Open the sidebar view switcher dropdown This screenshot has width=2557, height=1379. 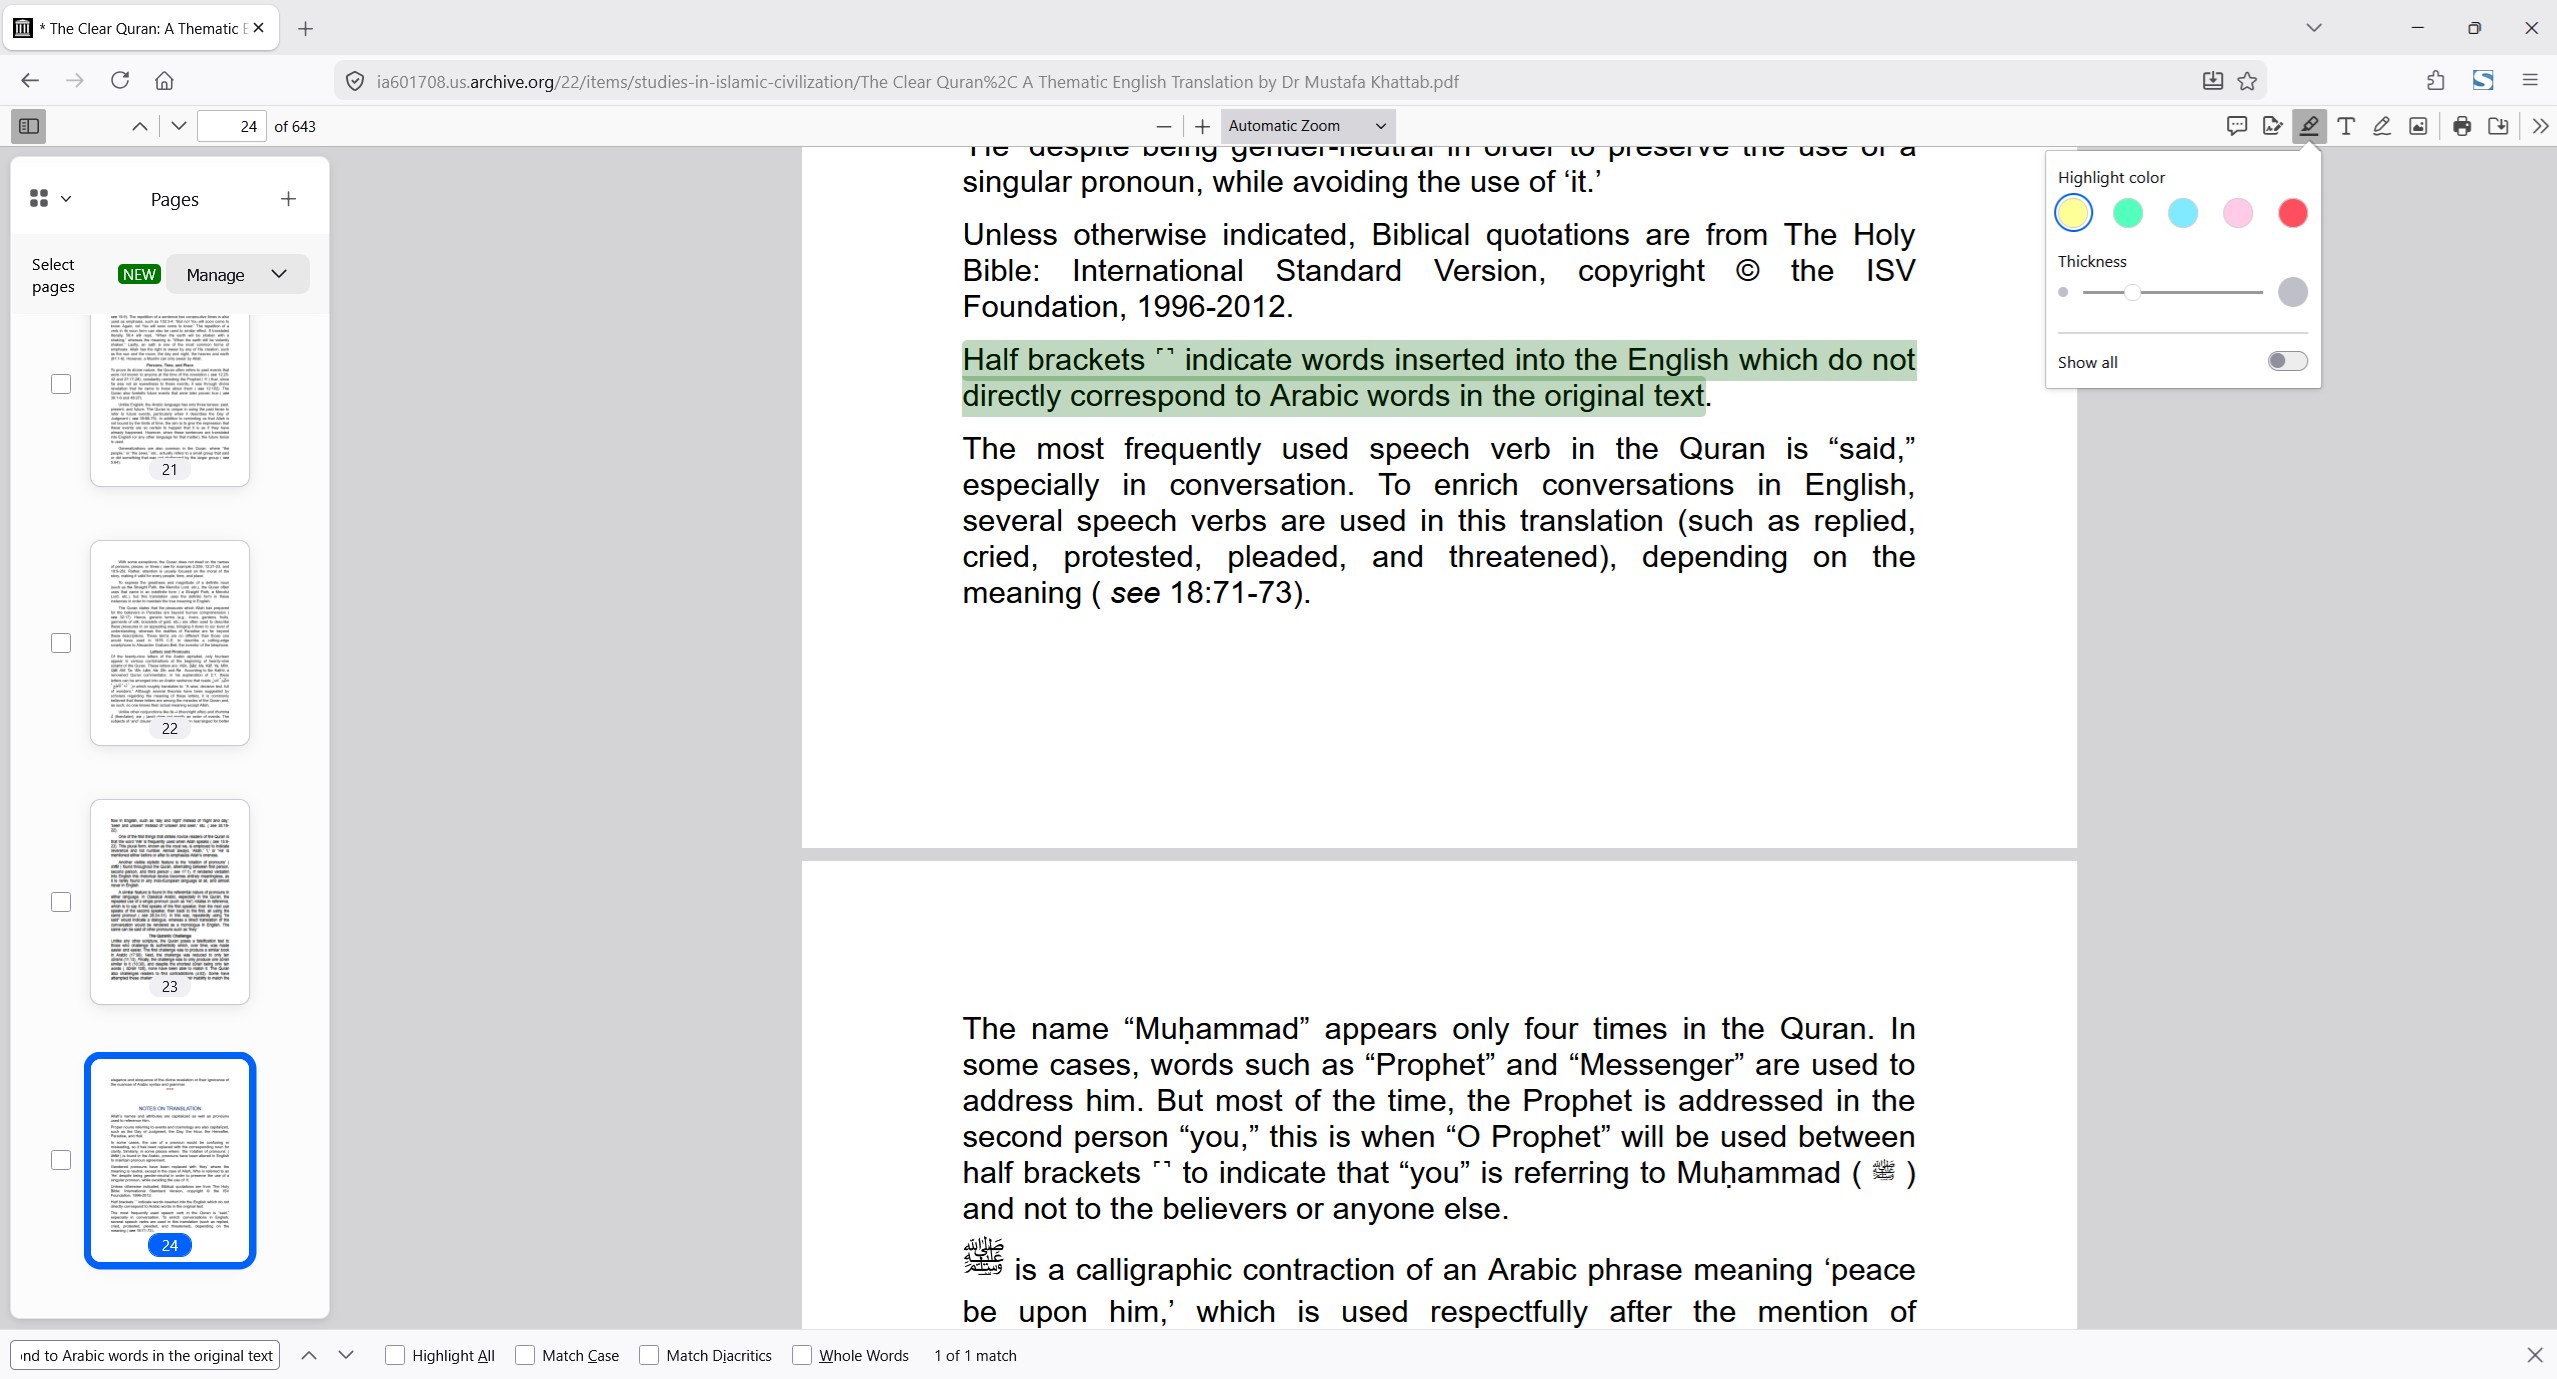(50, 199)
